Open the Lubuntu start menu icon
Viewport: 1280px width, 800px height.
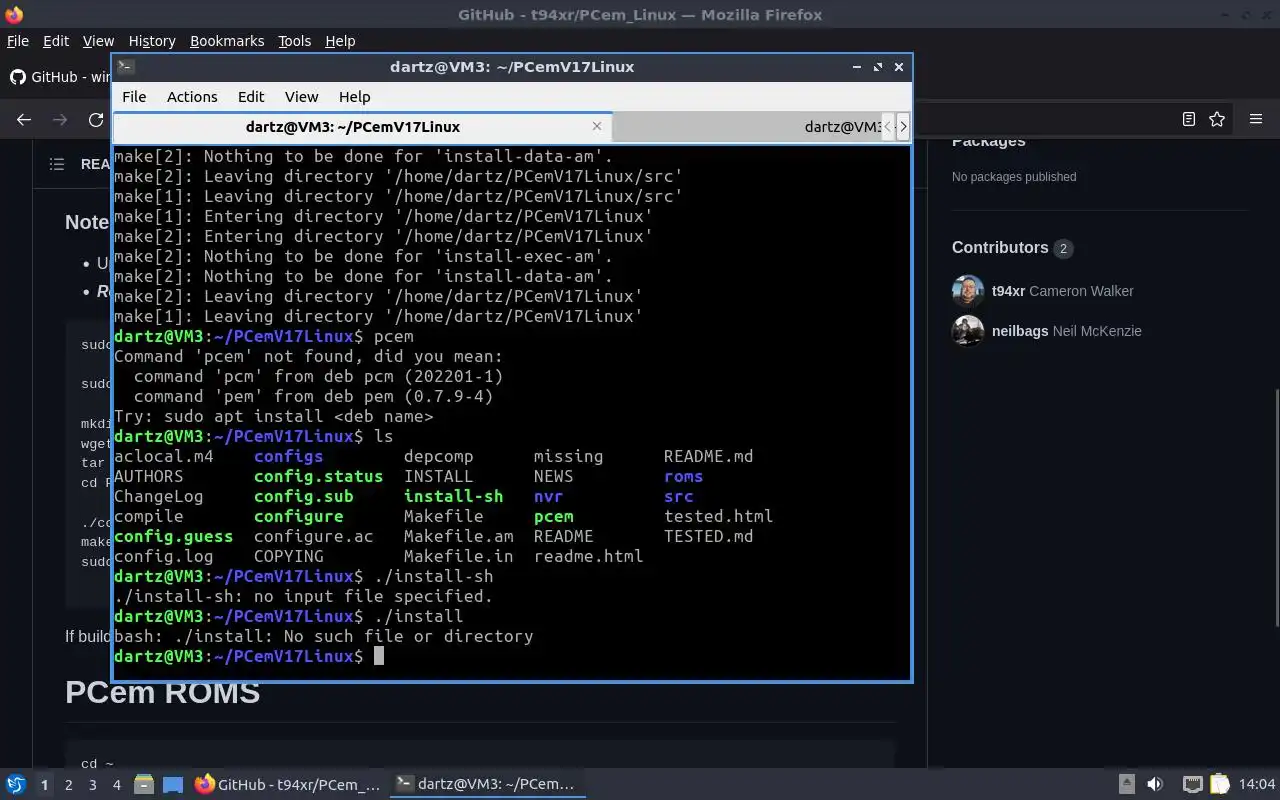click(x=16, y=785)
